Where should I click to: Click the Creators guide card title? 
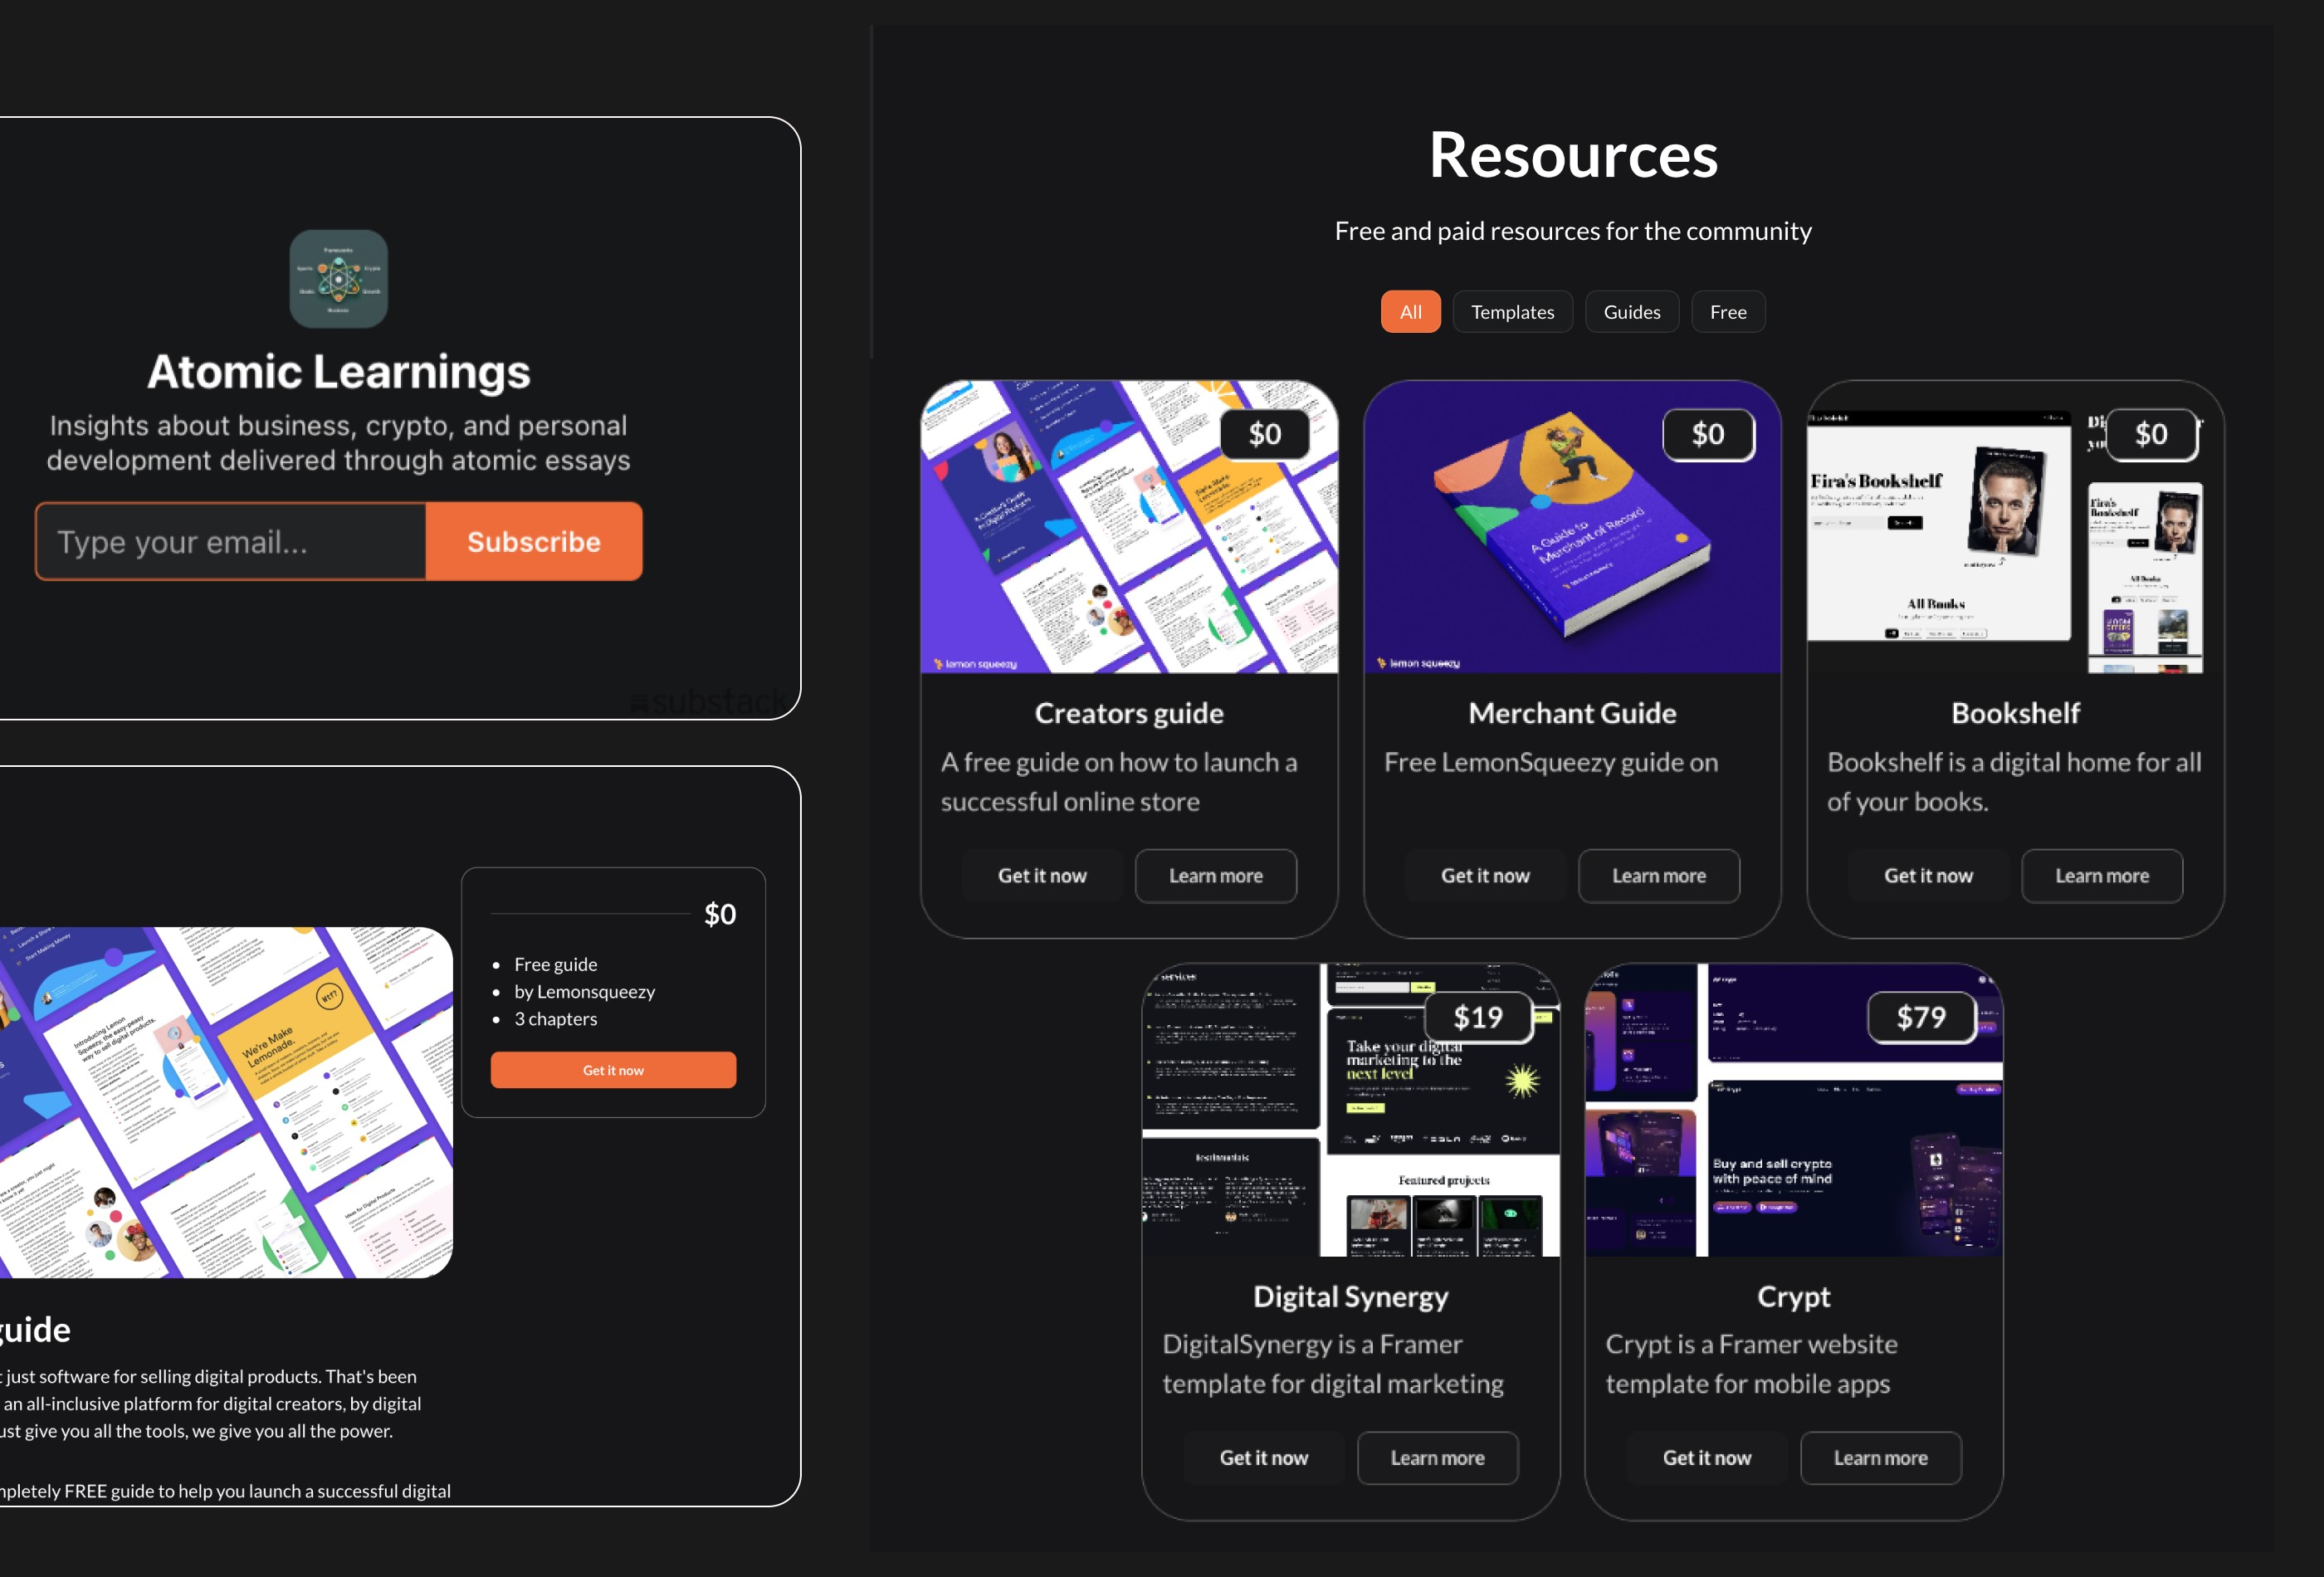(1129, 713)
